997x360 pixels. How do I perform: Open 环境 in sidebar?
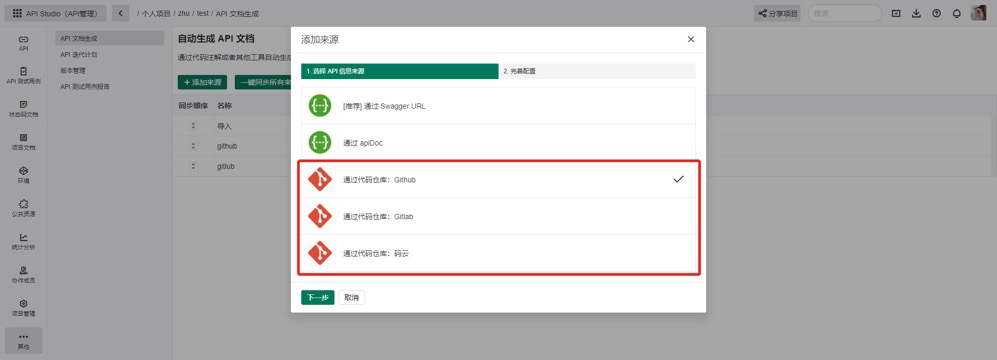24,175
